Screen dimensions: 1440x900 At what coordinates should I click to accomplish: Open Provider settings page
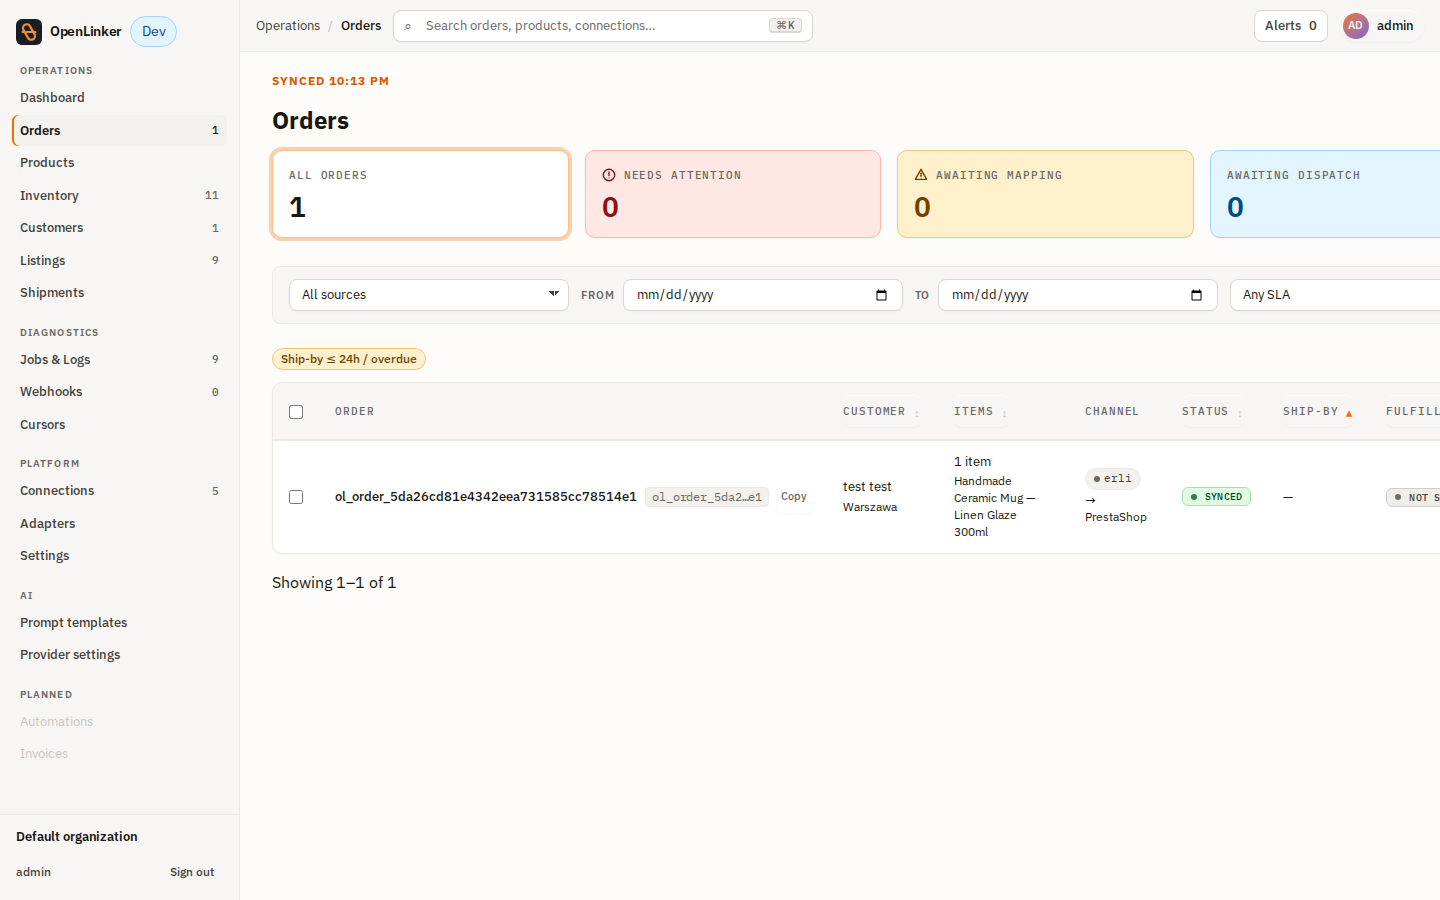tap(119, 655)
